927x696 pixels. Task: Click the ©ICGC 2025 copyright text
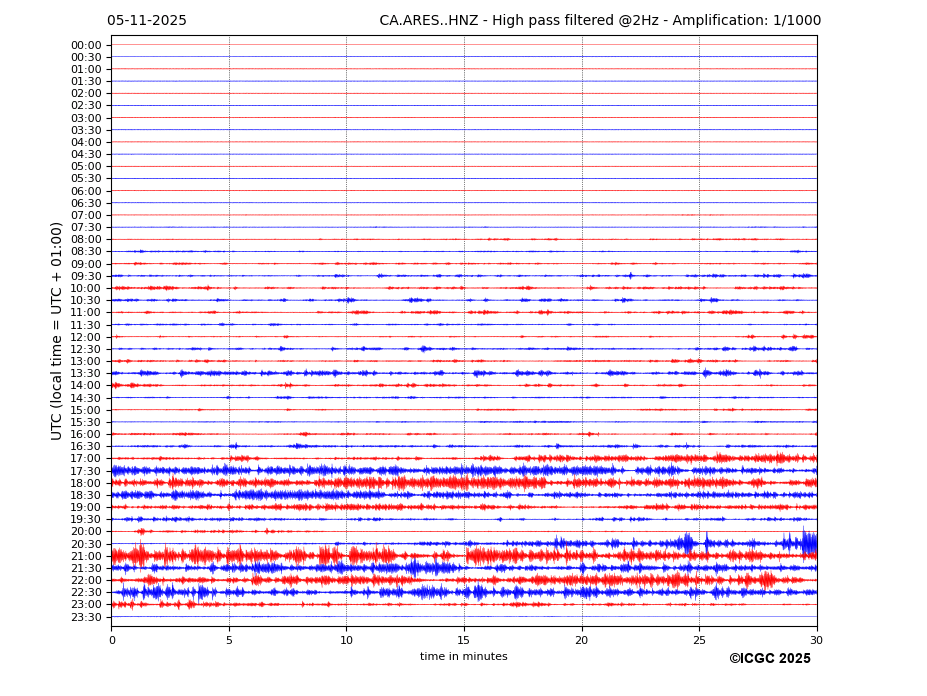pos(769,659)
